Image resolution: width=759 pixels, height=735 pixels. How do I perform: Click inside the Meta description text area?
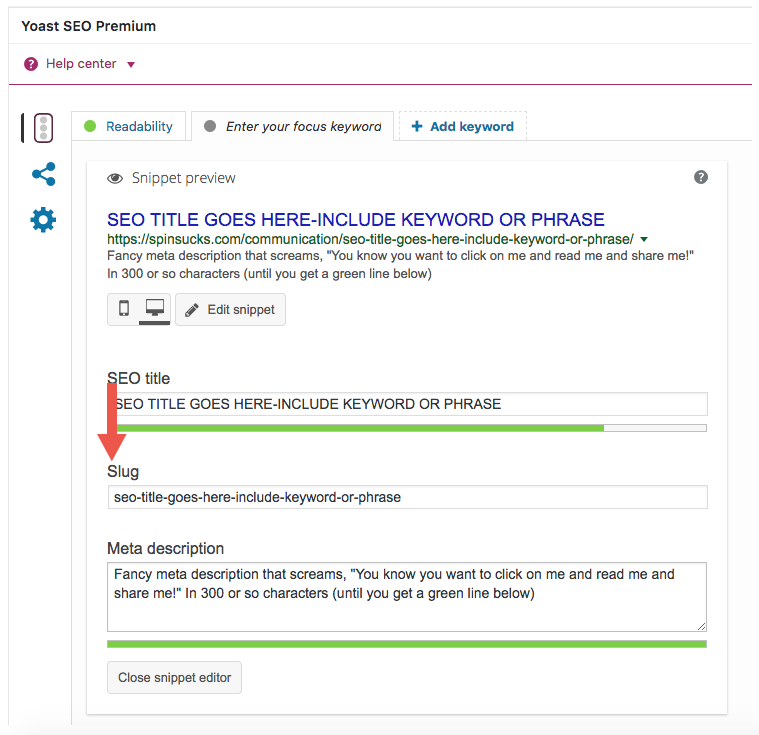407,596
